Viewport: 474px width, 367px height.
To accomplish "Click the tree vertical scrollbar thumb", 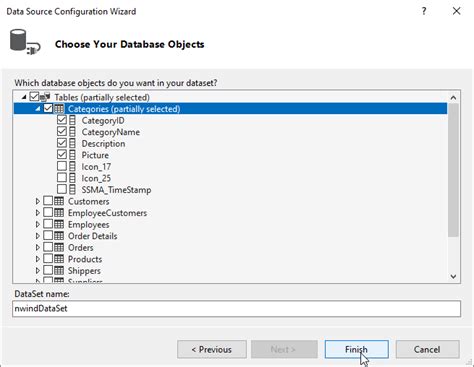I will (x=453, y=170).
